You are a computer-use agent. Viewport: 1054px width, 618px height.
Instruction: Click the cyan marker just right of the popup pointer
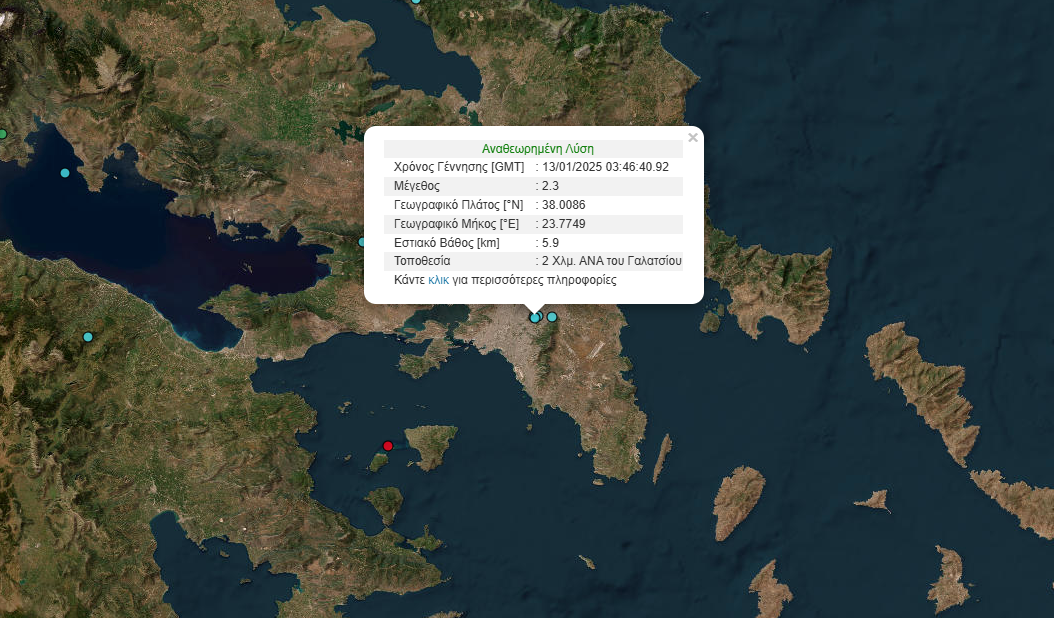point(552,317)
